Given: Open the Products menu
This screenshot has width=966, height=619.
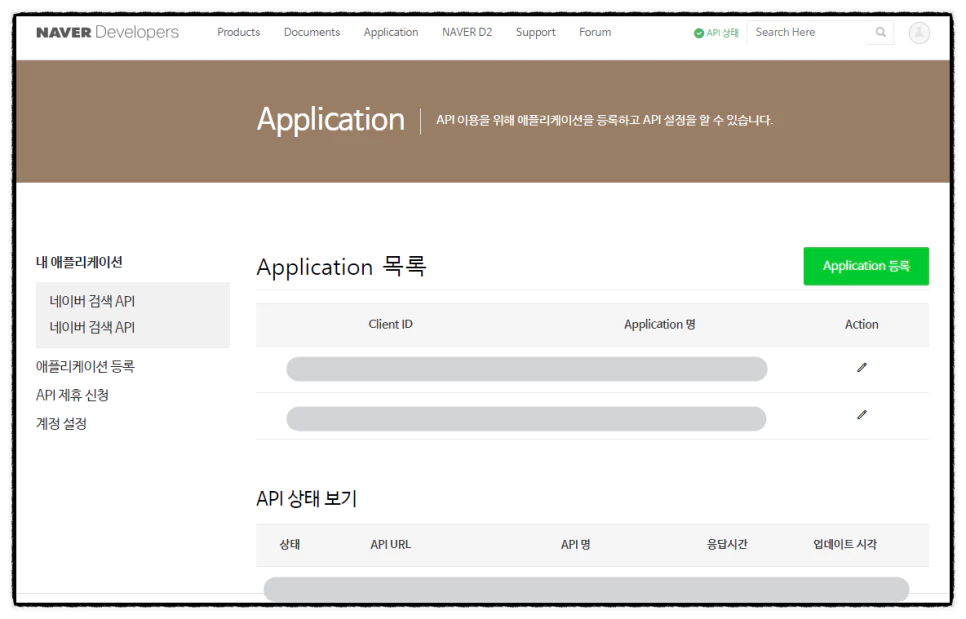Looking at the screenshot, I should click(x=238, y=32).
